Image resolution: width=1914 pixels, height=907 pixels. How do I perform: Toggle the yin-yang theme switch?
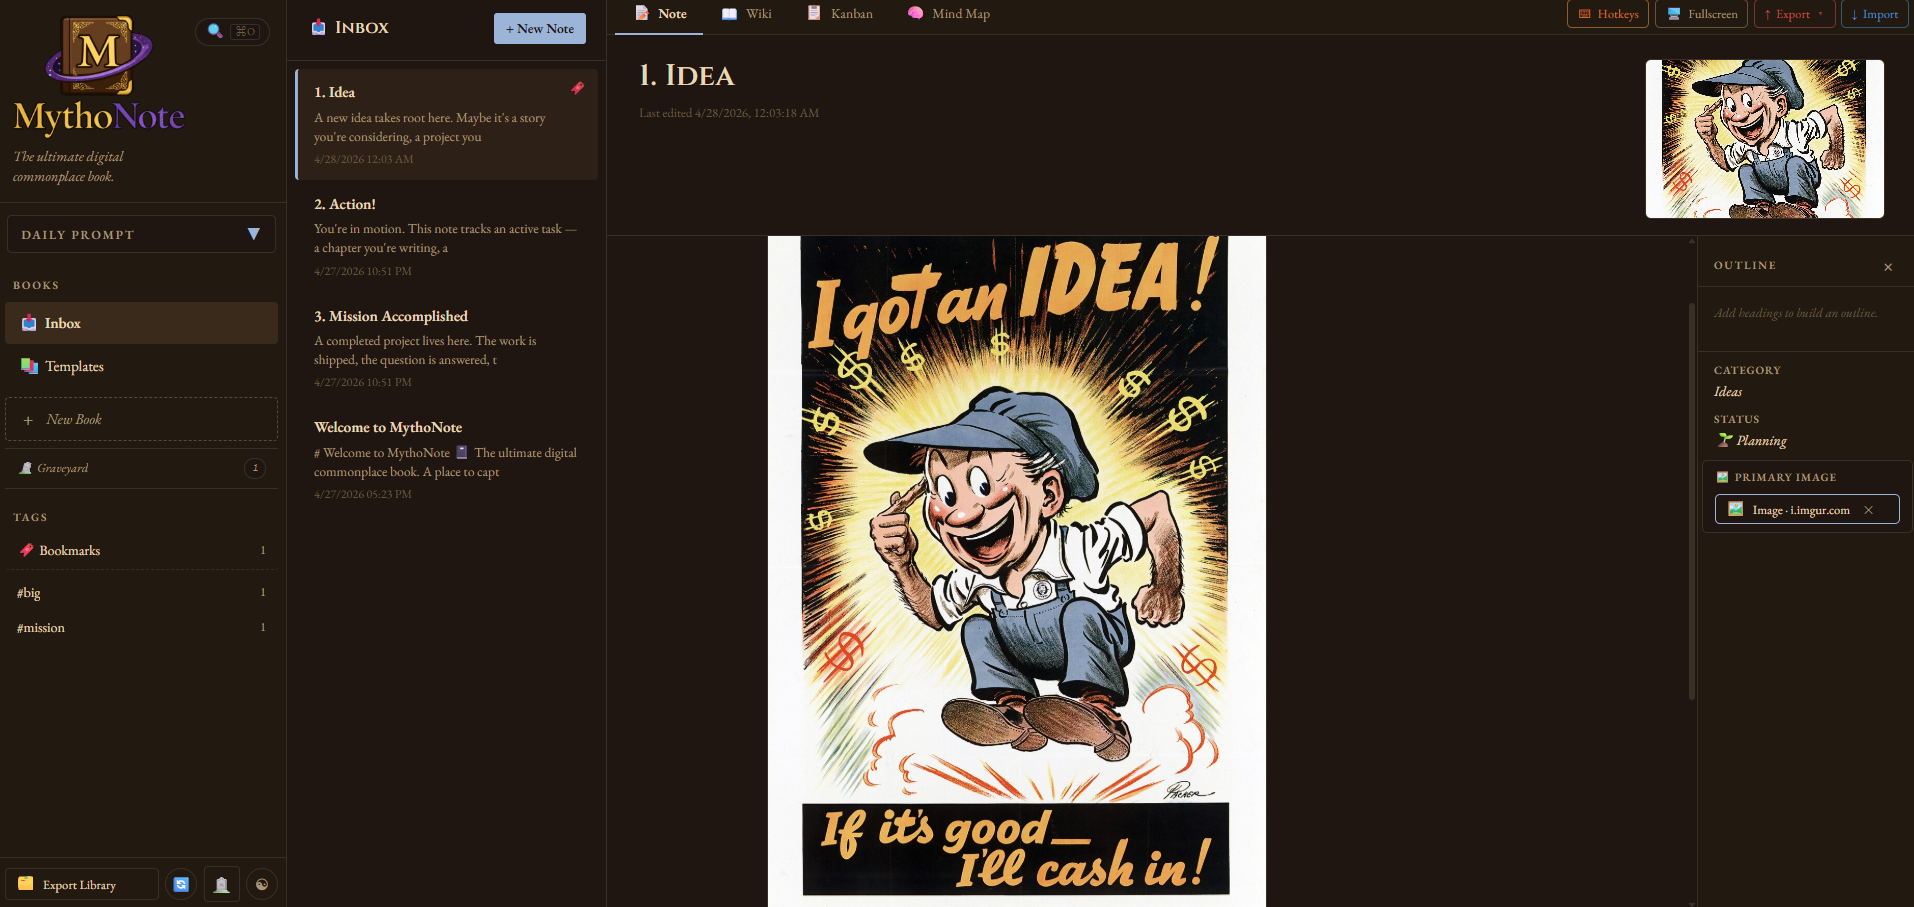point(262,884)
